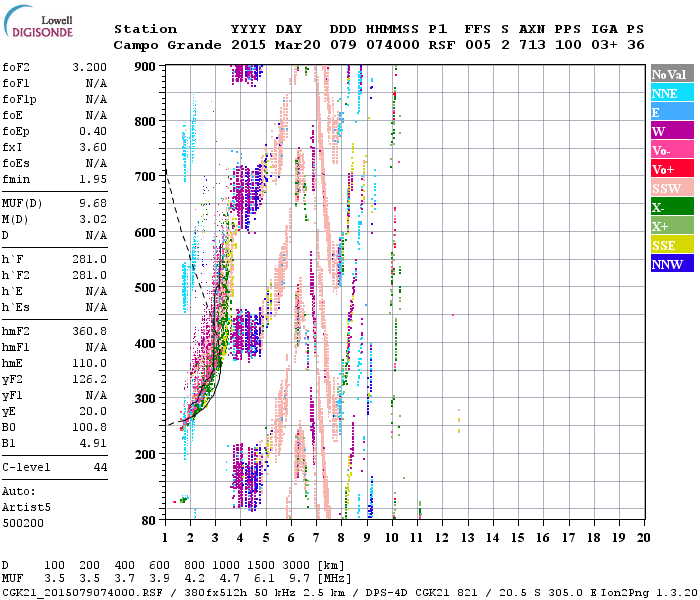Click the foF1 N/A value
700x600 pixels.
[x=96, y=83]
